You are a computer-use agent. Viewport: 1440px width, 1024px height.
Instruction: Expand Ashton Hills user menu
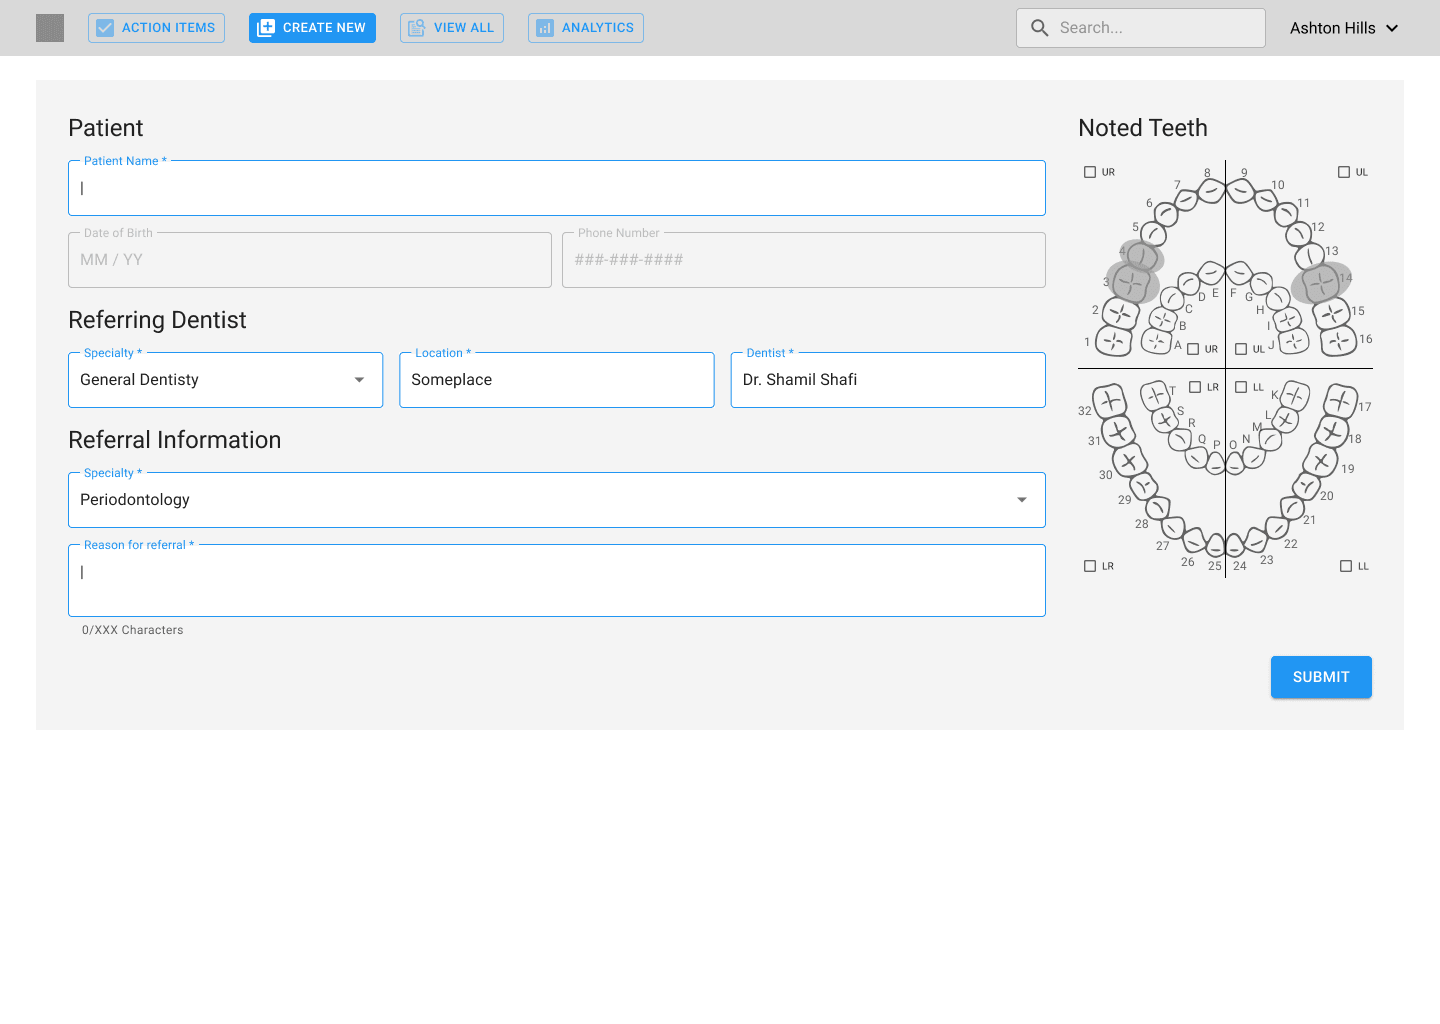[x=1344, y=28]
